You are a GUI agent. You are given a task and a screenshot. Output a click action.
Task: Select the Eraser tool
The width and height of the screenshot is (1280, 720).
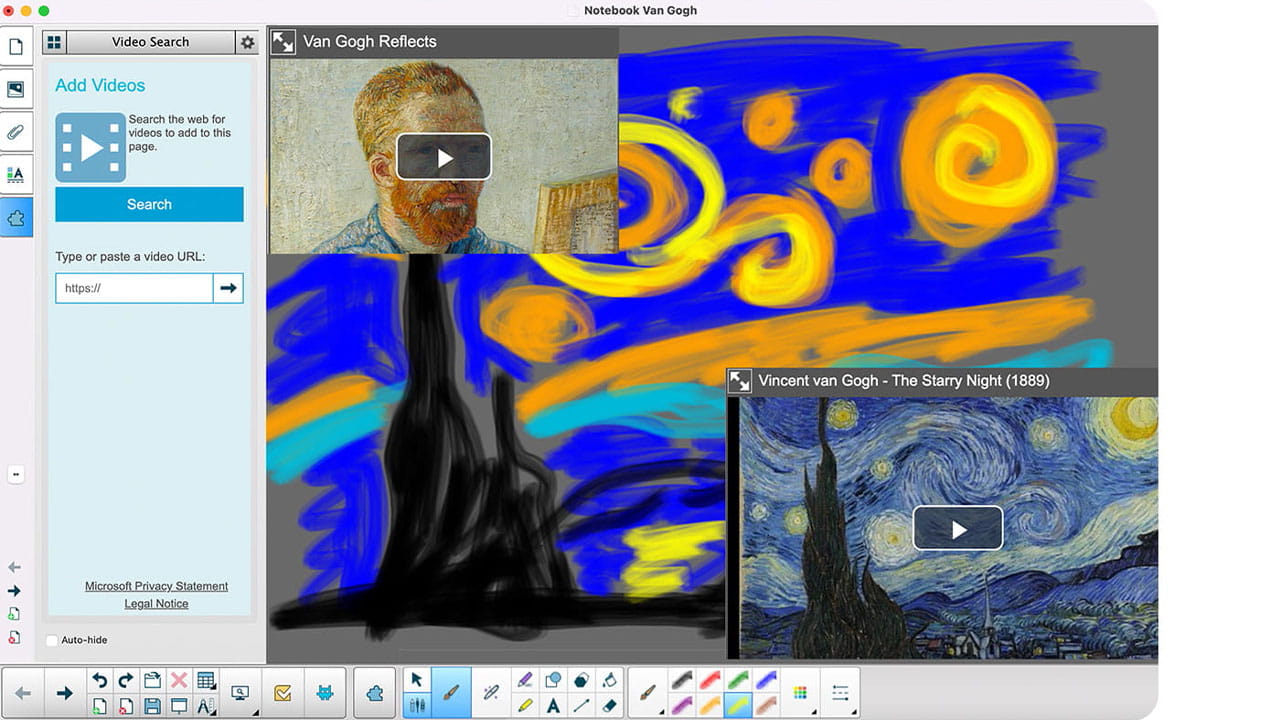610,704
